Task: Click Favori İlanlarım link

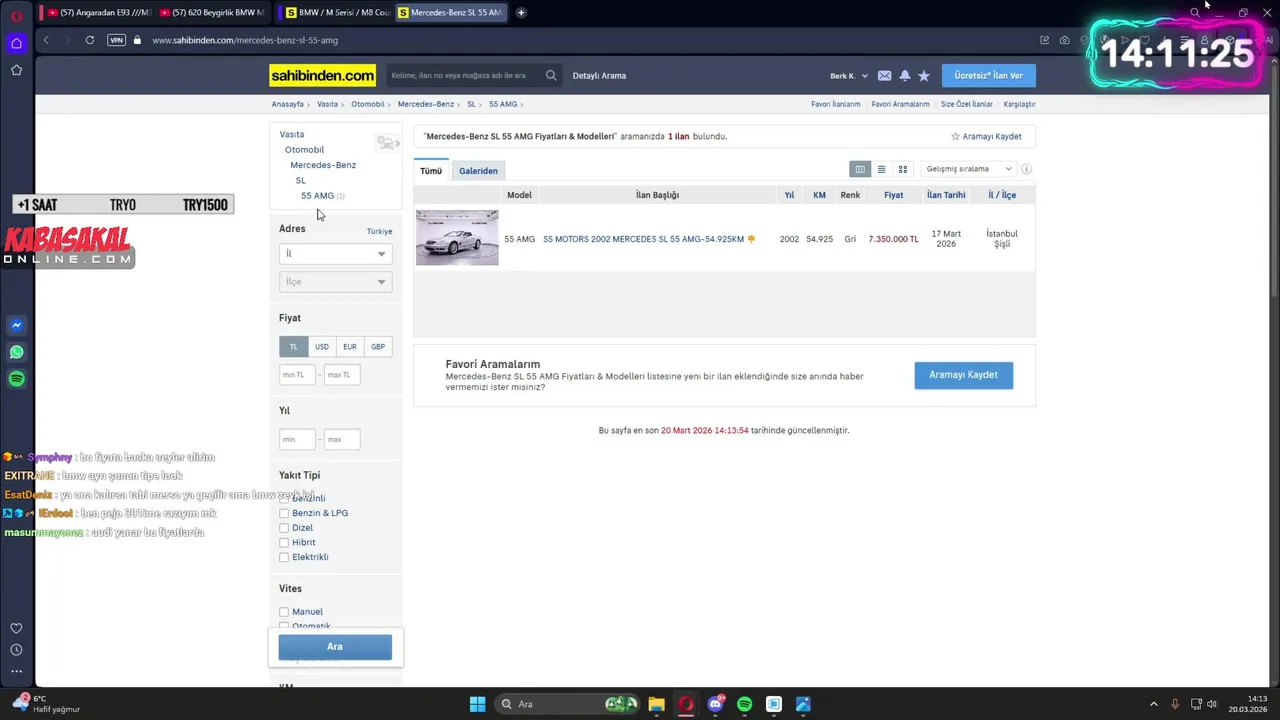Action: click(835, 104)
